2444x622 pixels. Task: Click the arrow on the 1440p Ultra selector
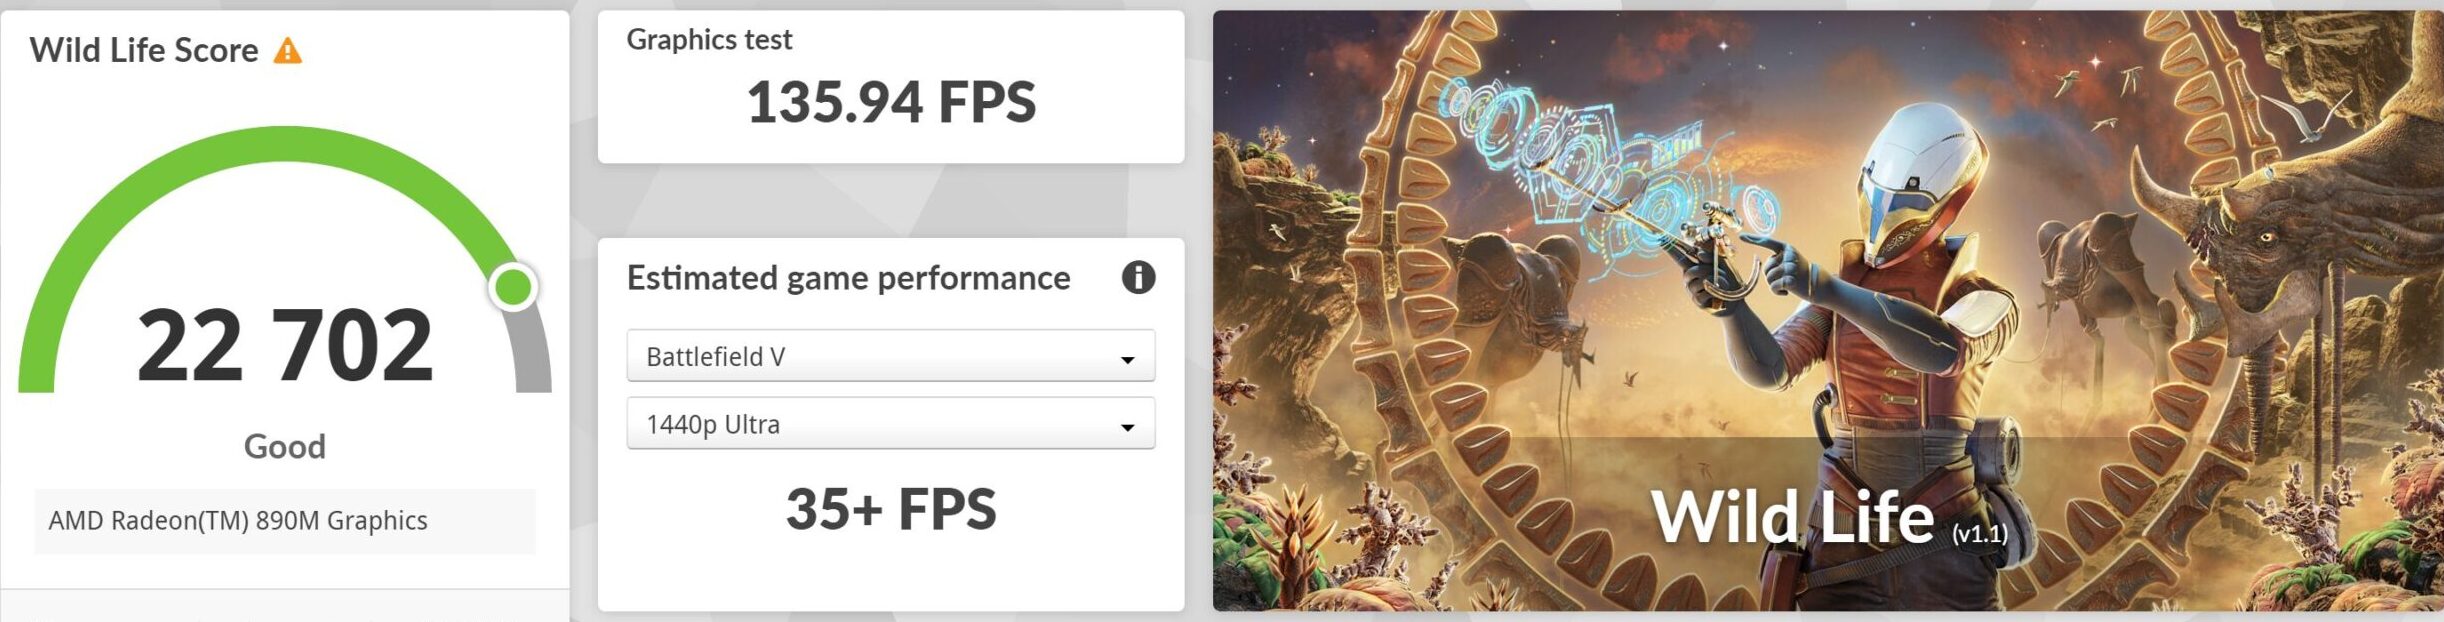point(1127,427)
